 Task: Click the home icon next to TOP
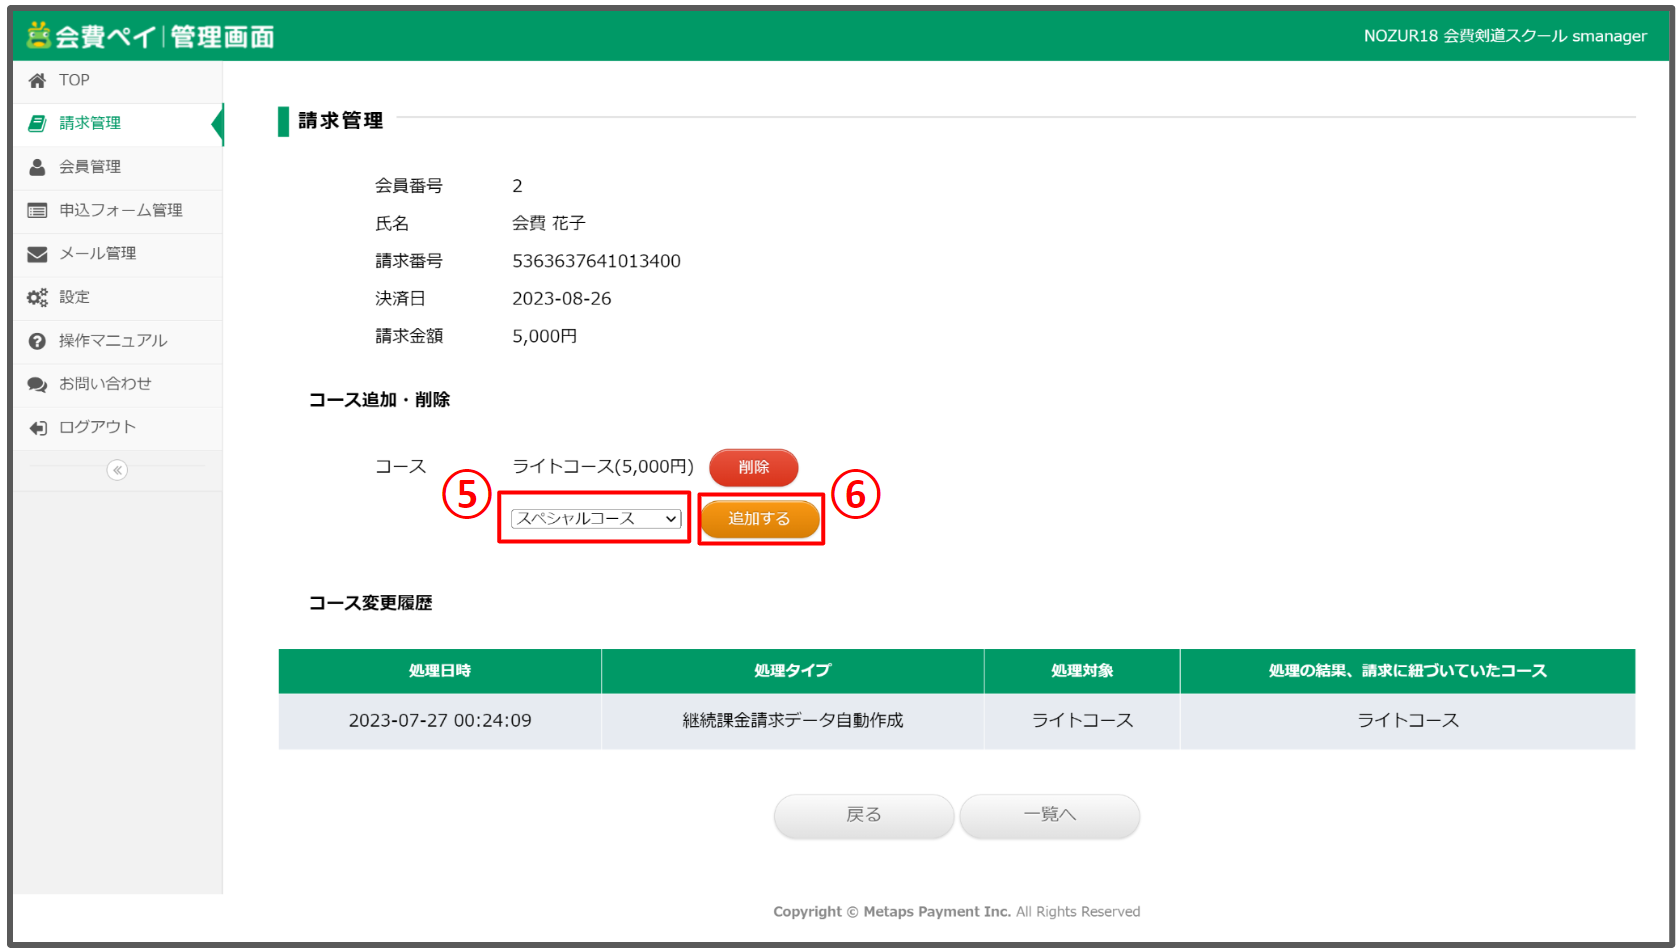(x=37, y=79)
